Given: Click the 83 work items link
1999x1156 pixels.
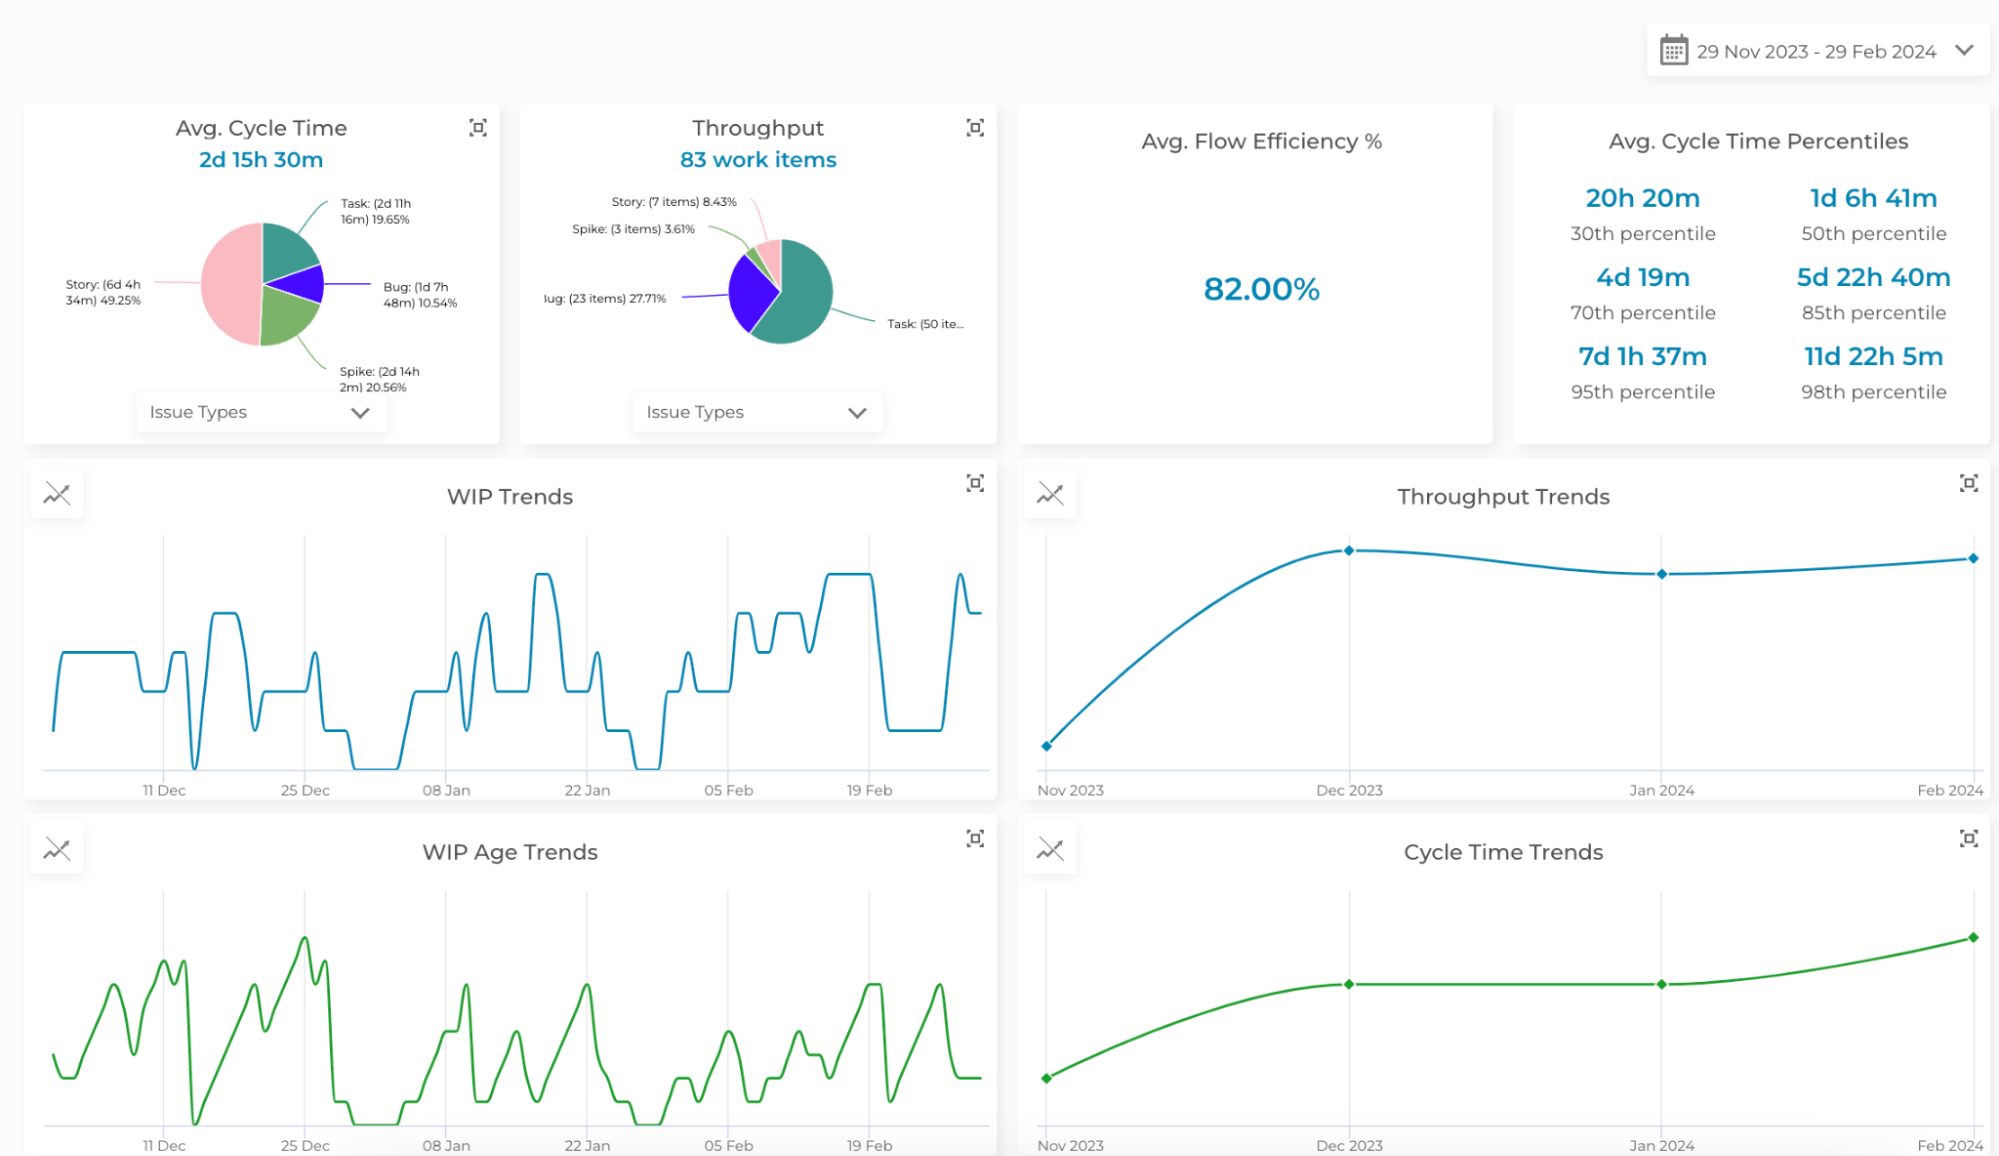Looking at the screenshot, I should (x=757, y=160).
